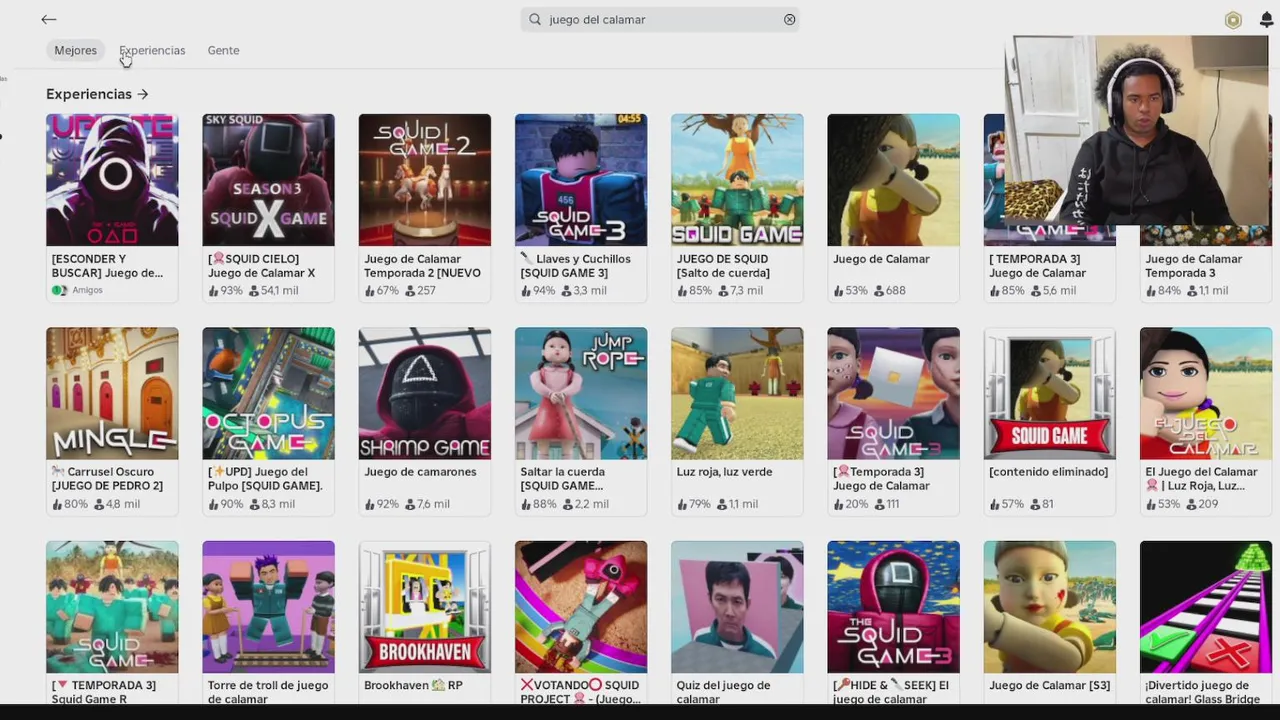Select the Mejores tab
The width and height of the screenshot is (1280, 720).
click(x=76, y=50)
